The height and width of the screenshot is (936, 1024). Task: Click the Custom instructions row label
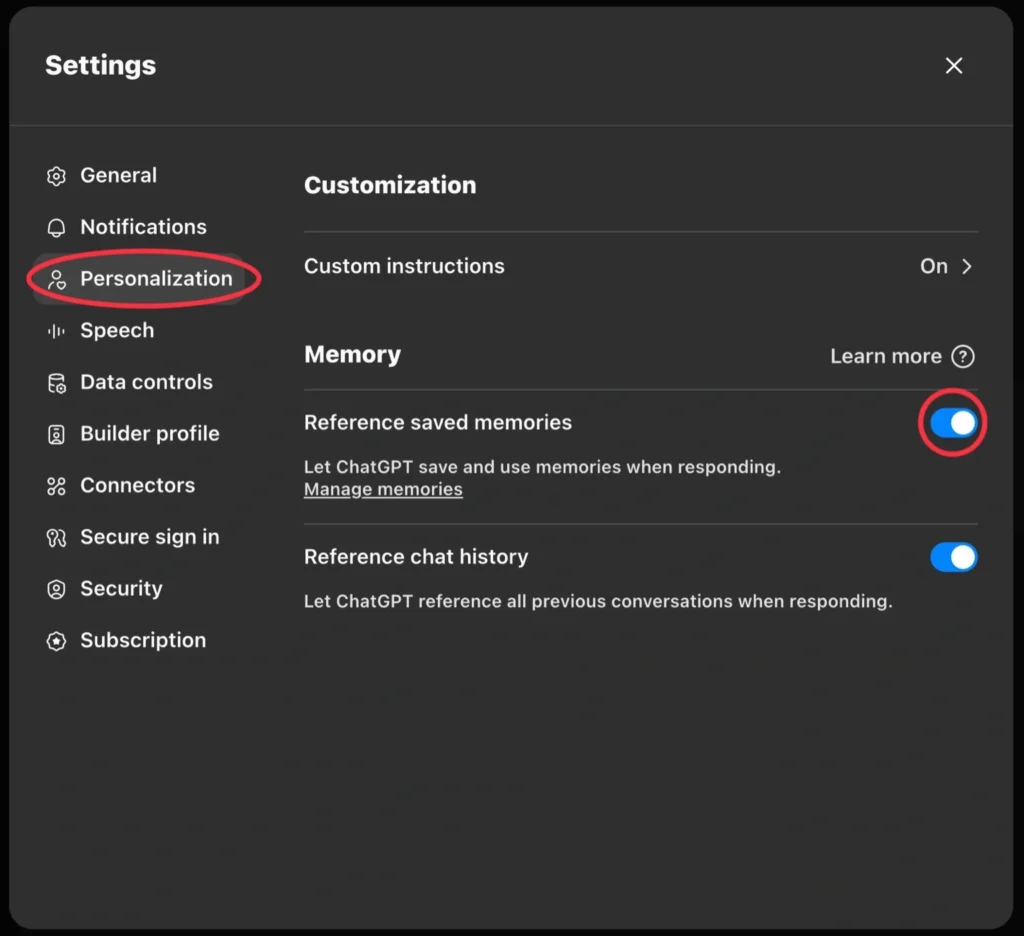coord(404,266)
